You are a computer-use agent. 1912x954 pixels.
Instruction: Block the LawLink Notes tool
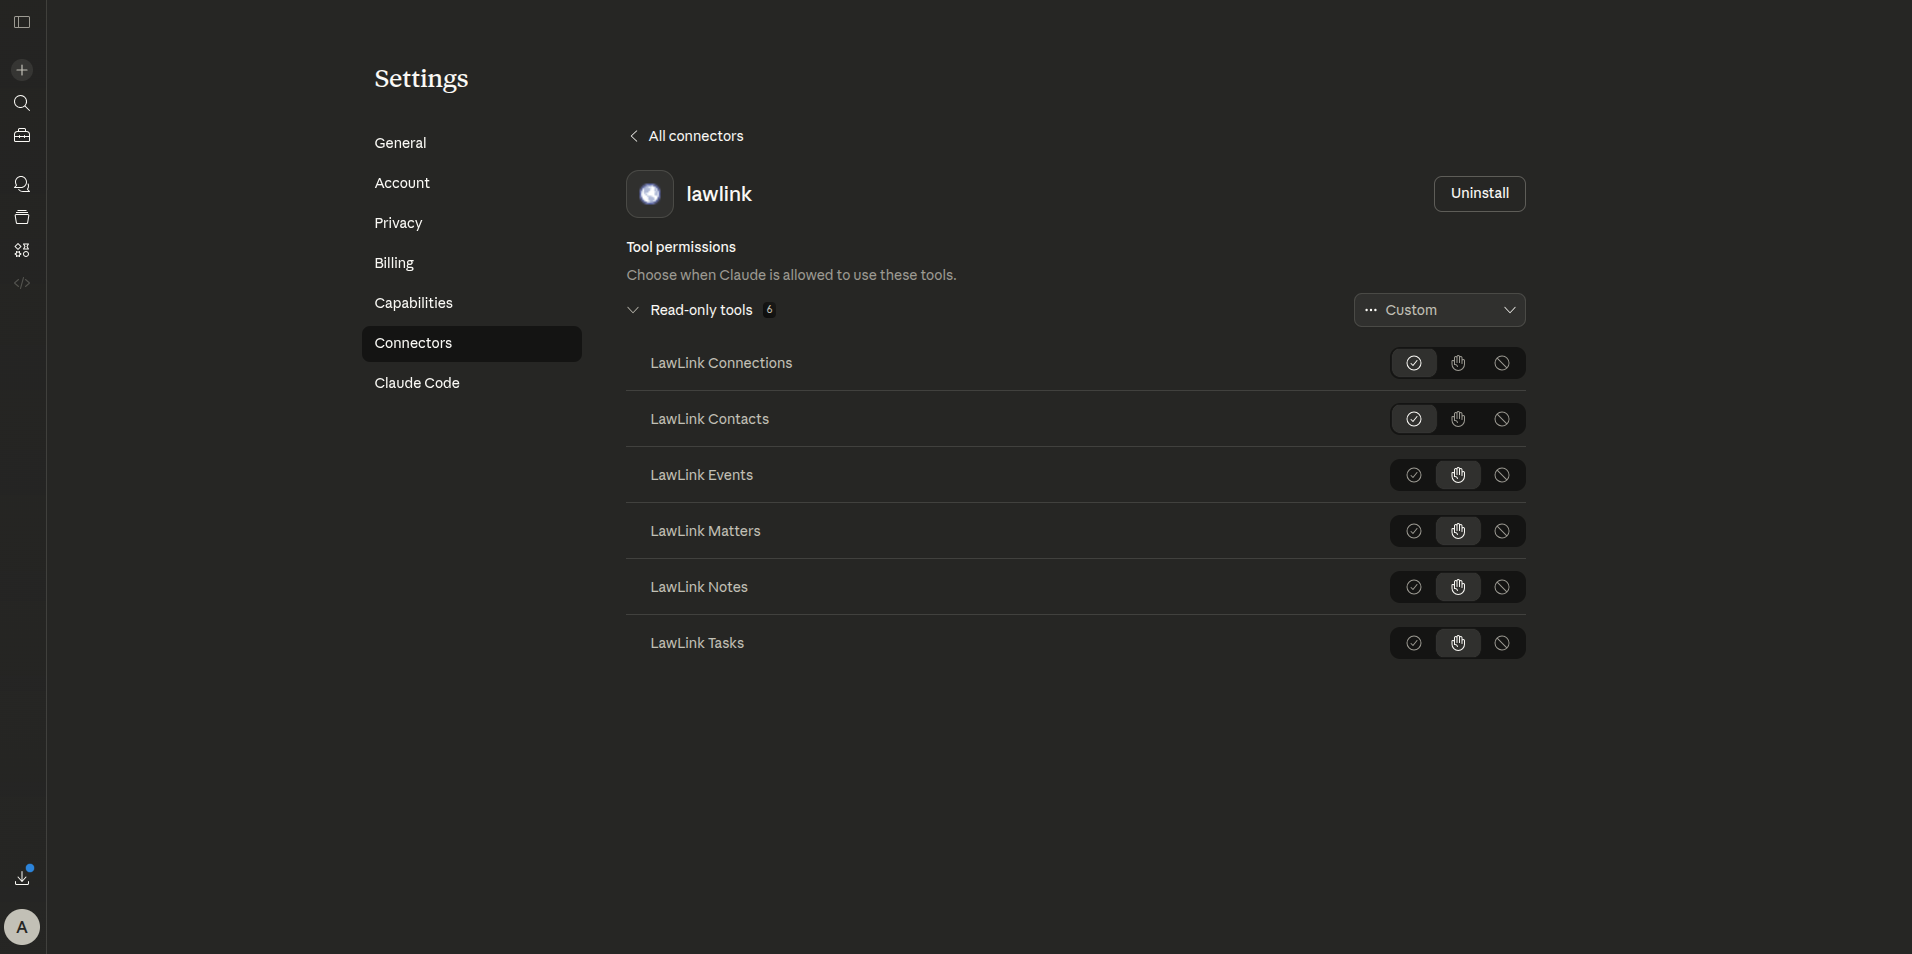[1502, 587]
